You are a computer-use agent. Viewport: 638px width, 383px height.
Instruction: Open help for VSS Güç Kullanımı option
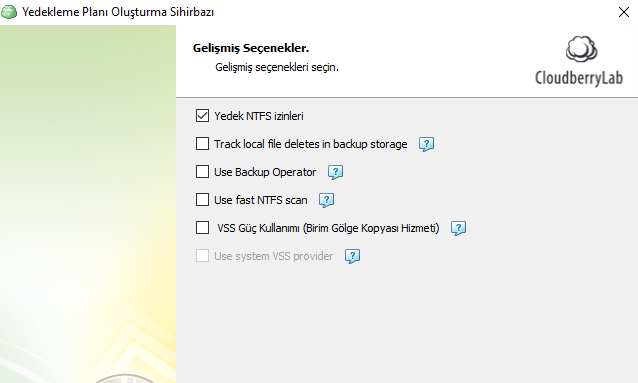point(458,228)
